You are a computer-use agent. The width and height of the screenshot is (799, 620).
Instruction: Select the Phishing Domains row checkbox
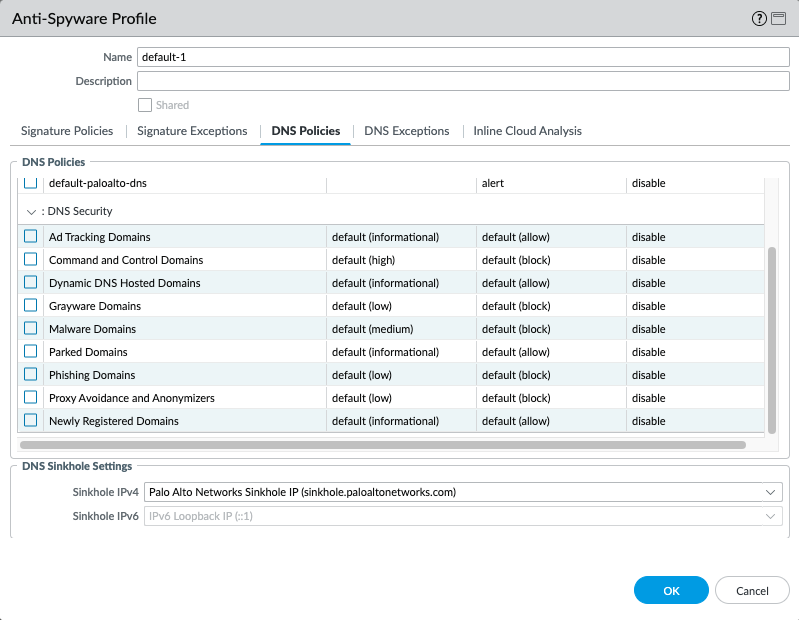pos(31,375)
